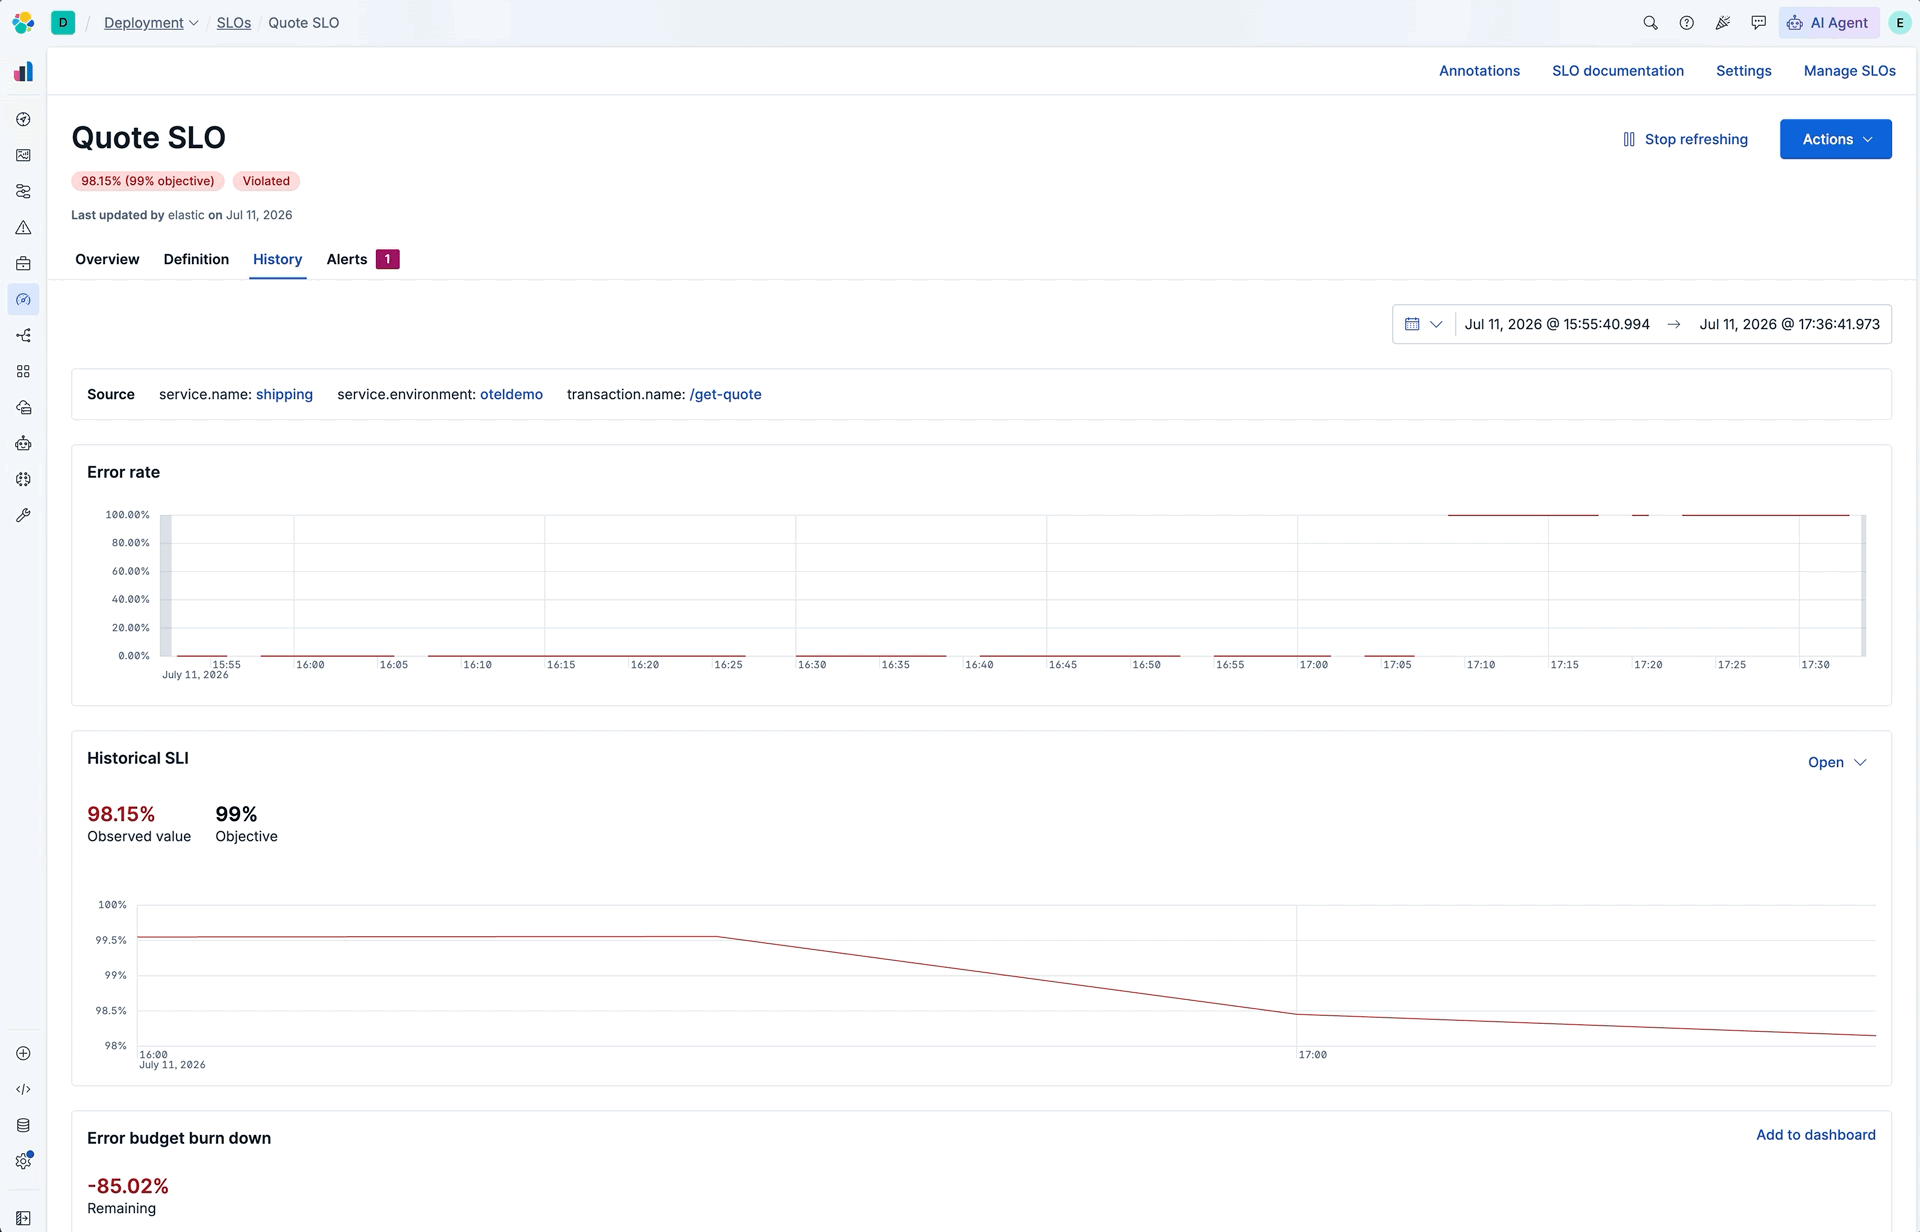Open the SLO documentation link
The image size is (1920, 1232).
[1617, 71]
